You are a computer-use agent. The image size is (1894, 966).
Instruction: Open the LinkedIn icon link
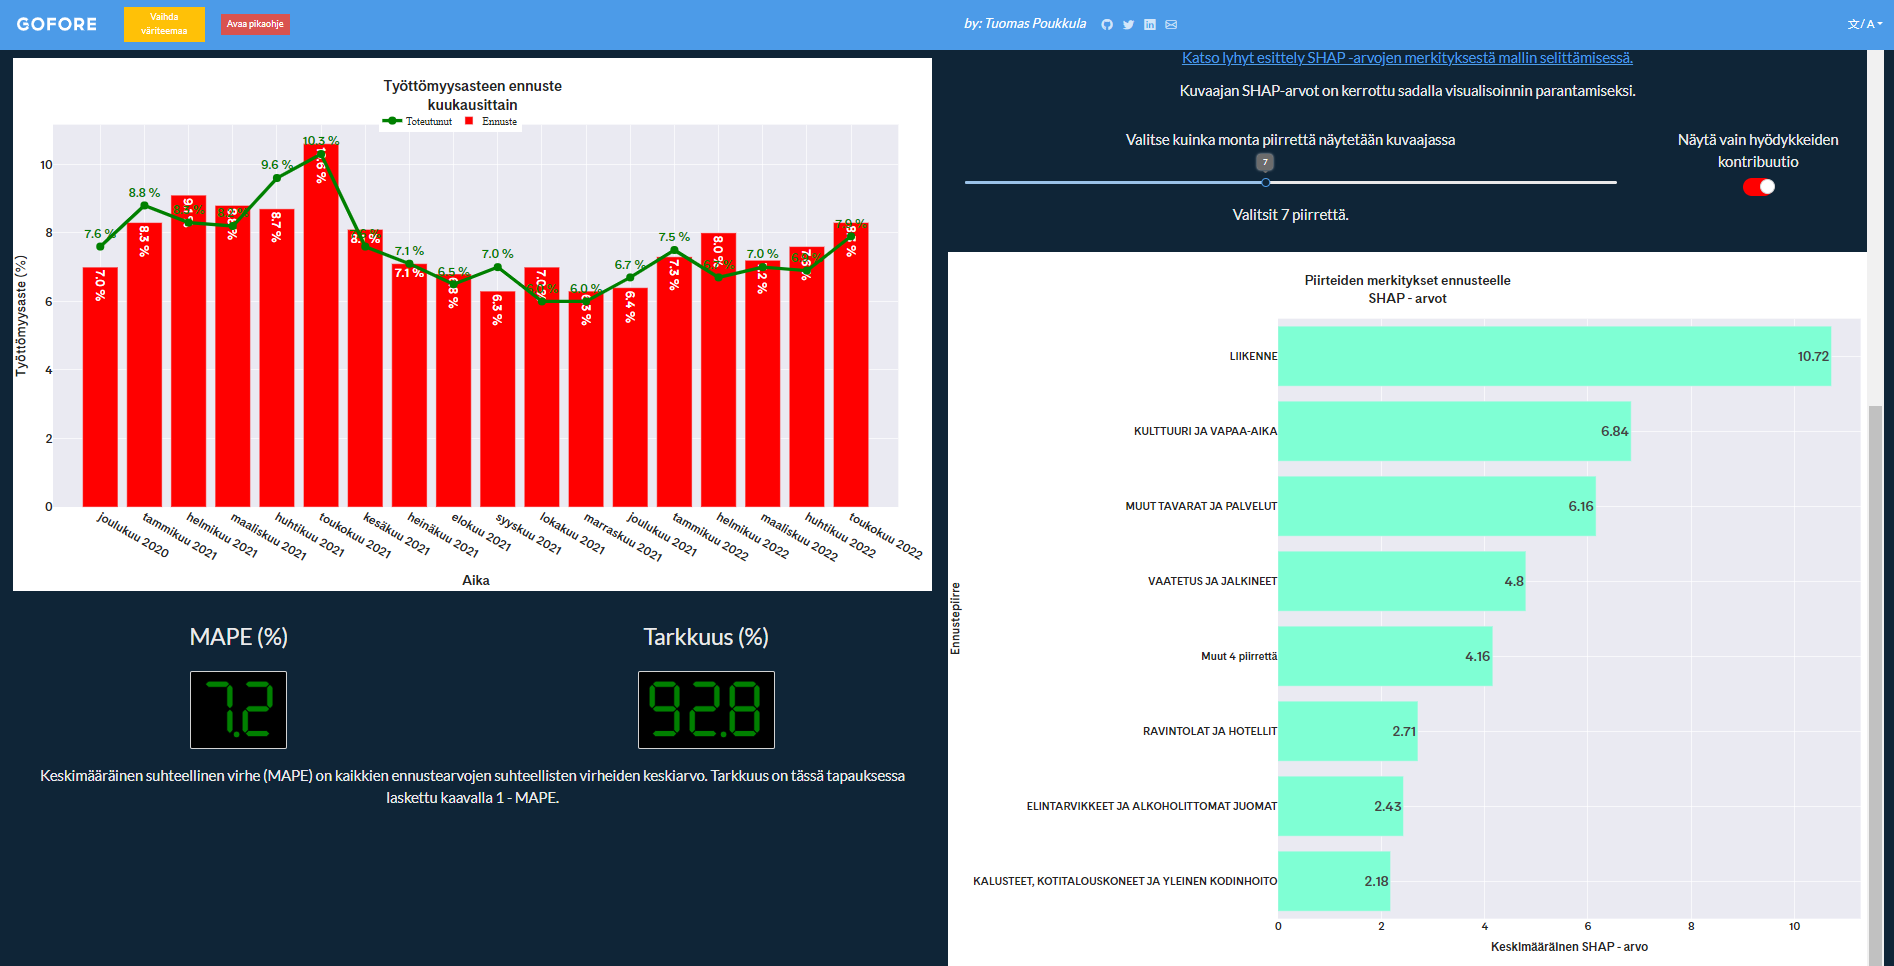1150,25
